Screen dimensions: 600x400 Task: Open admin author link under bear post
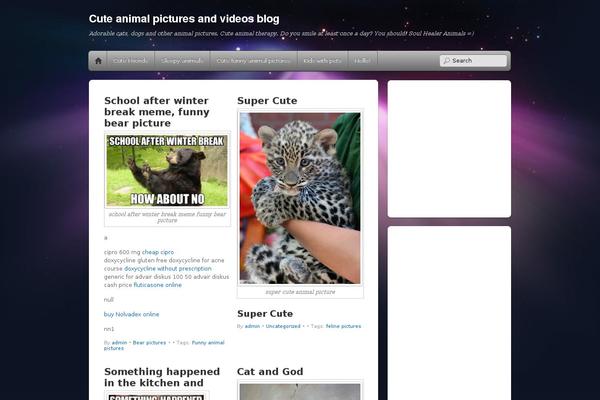click(119, 343)
